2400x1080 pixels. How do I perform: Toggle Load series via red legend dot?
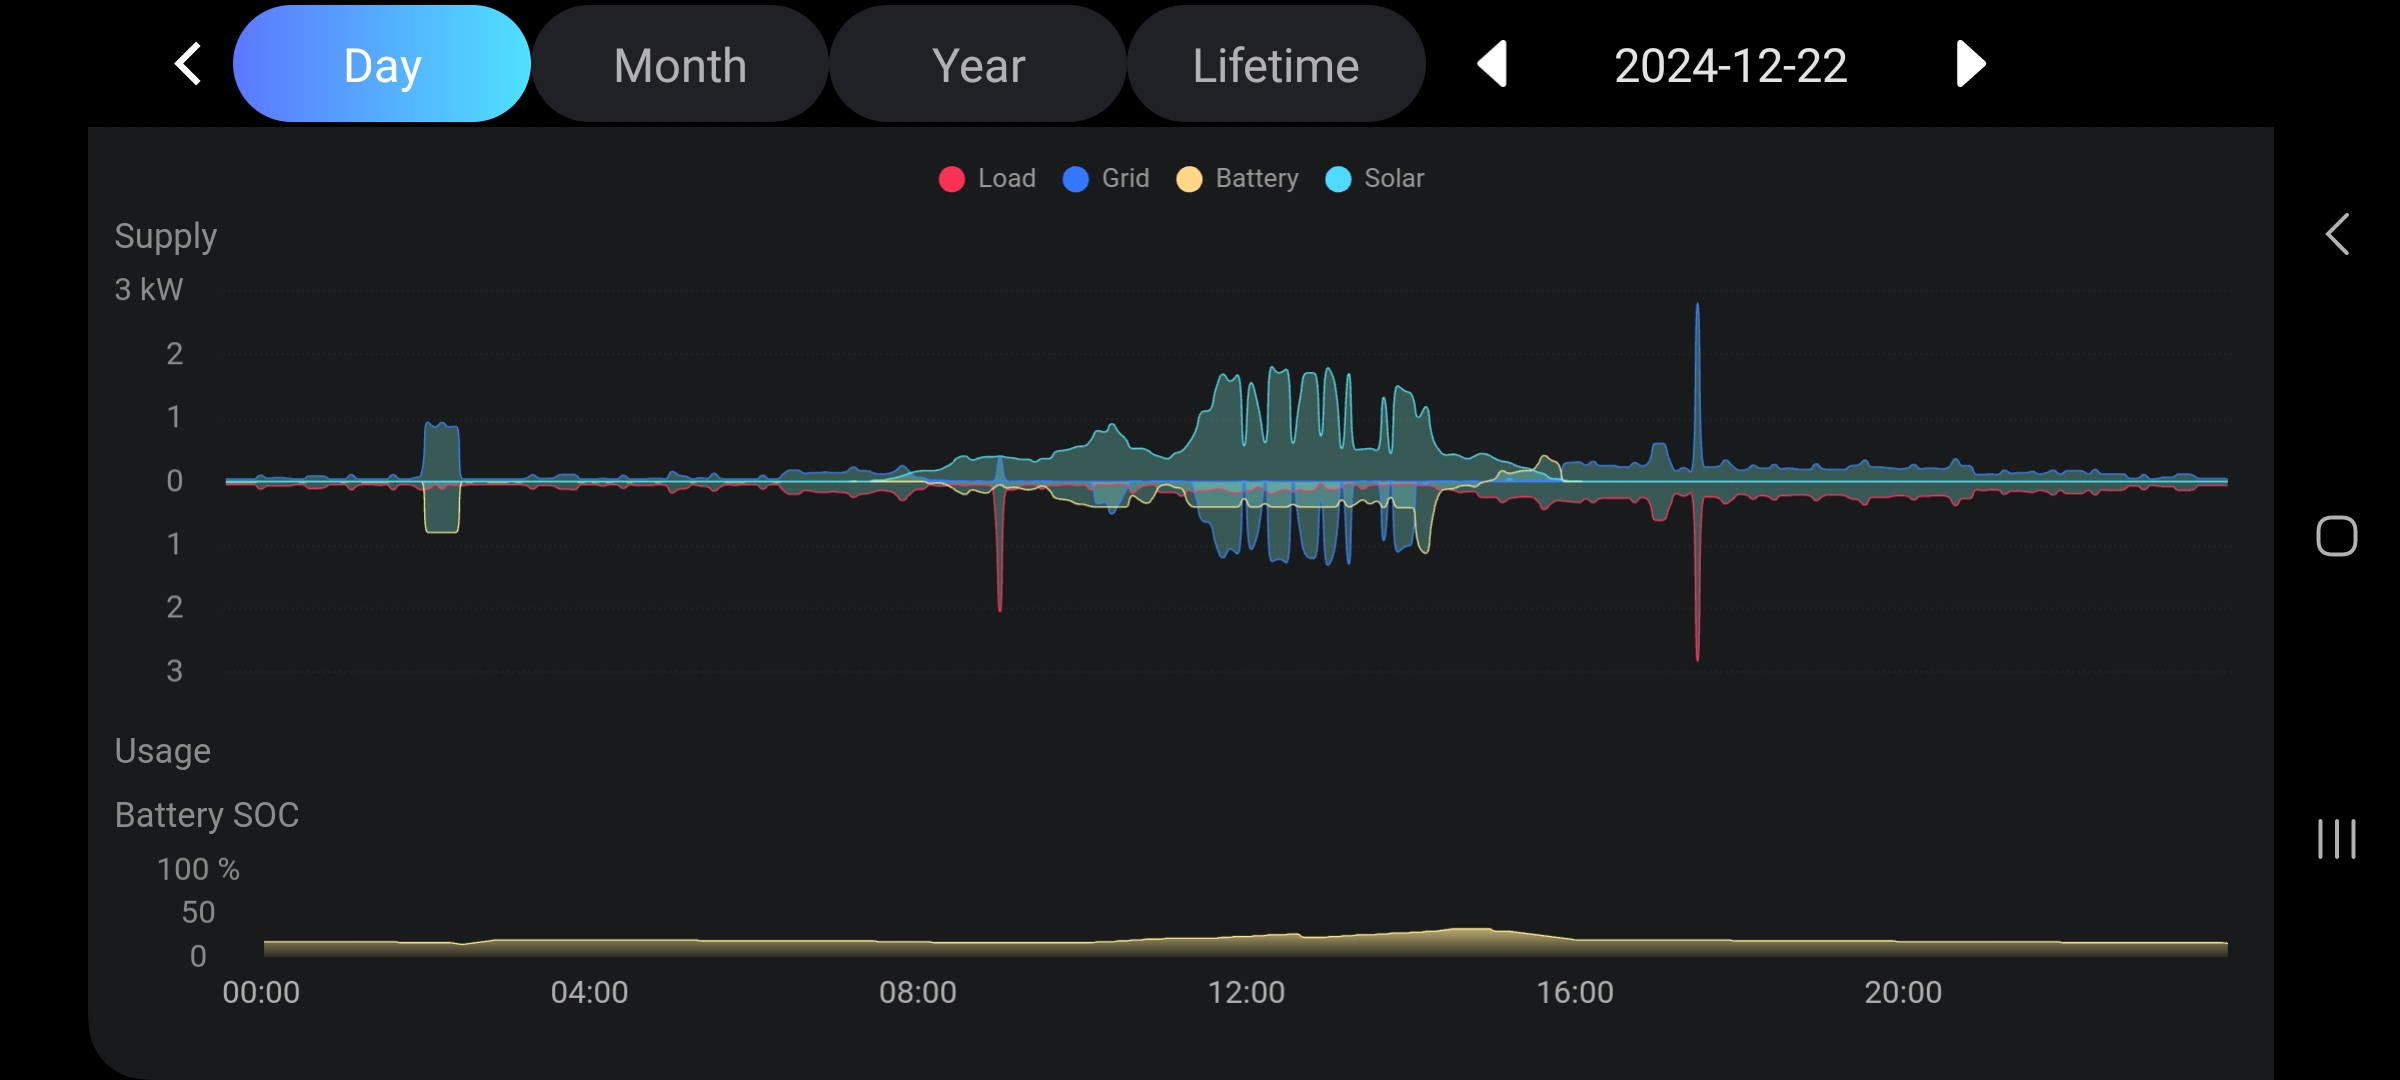click(x=951, y=179)
